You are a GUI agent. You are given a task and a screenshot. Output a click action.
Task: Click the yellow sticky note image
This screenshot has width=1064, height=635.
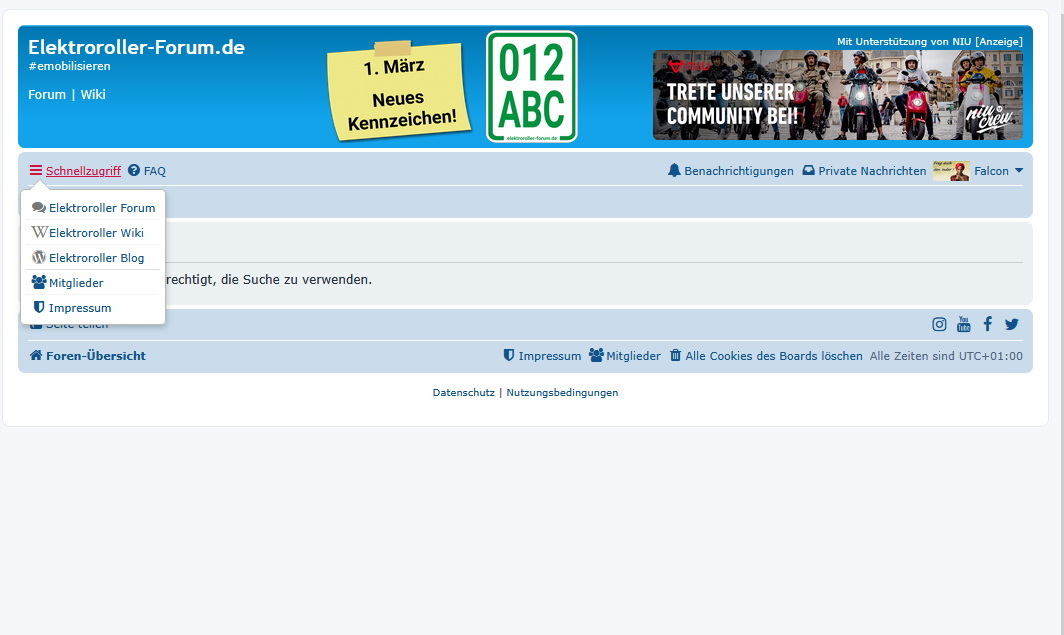pyautogui.click(x=400, y=92)
